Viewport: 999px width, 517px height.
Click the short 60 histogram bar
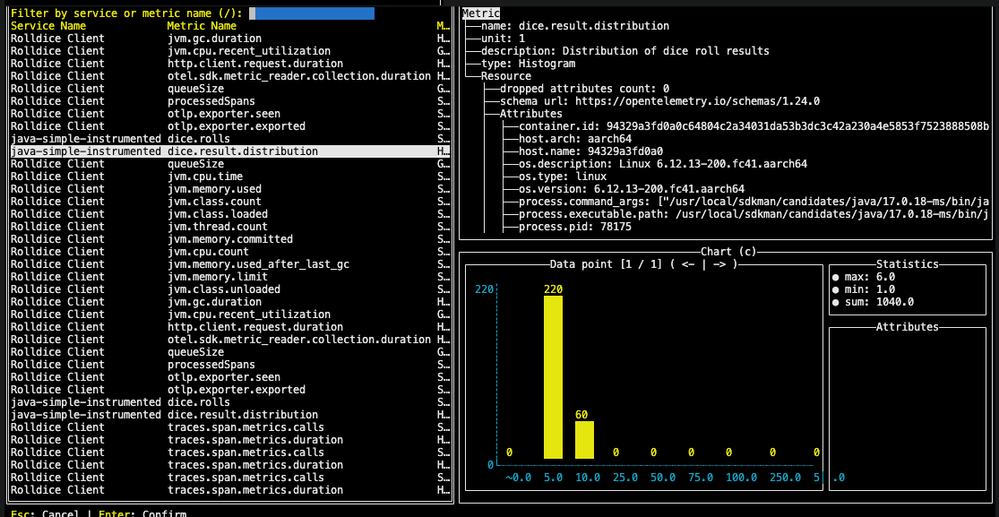coord(584,440)
